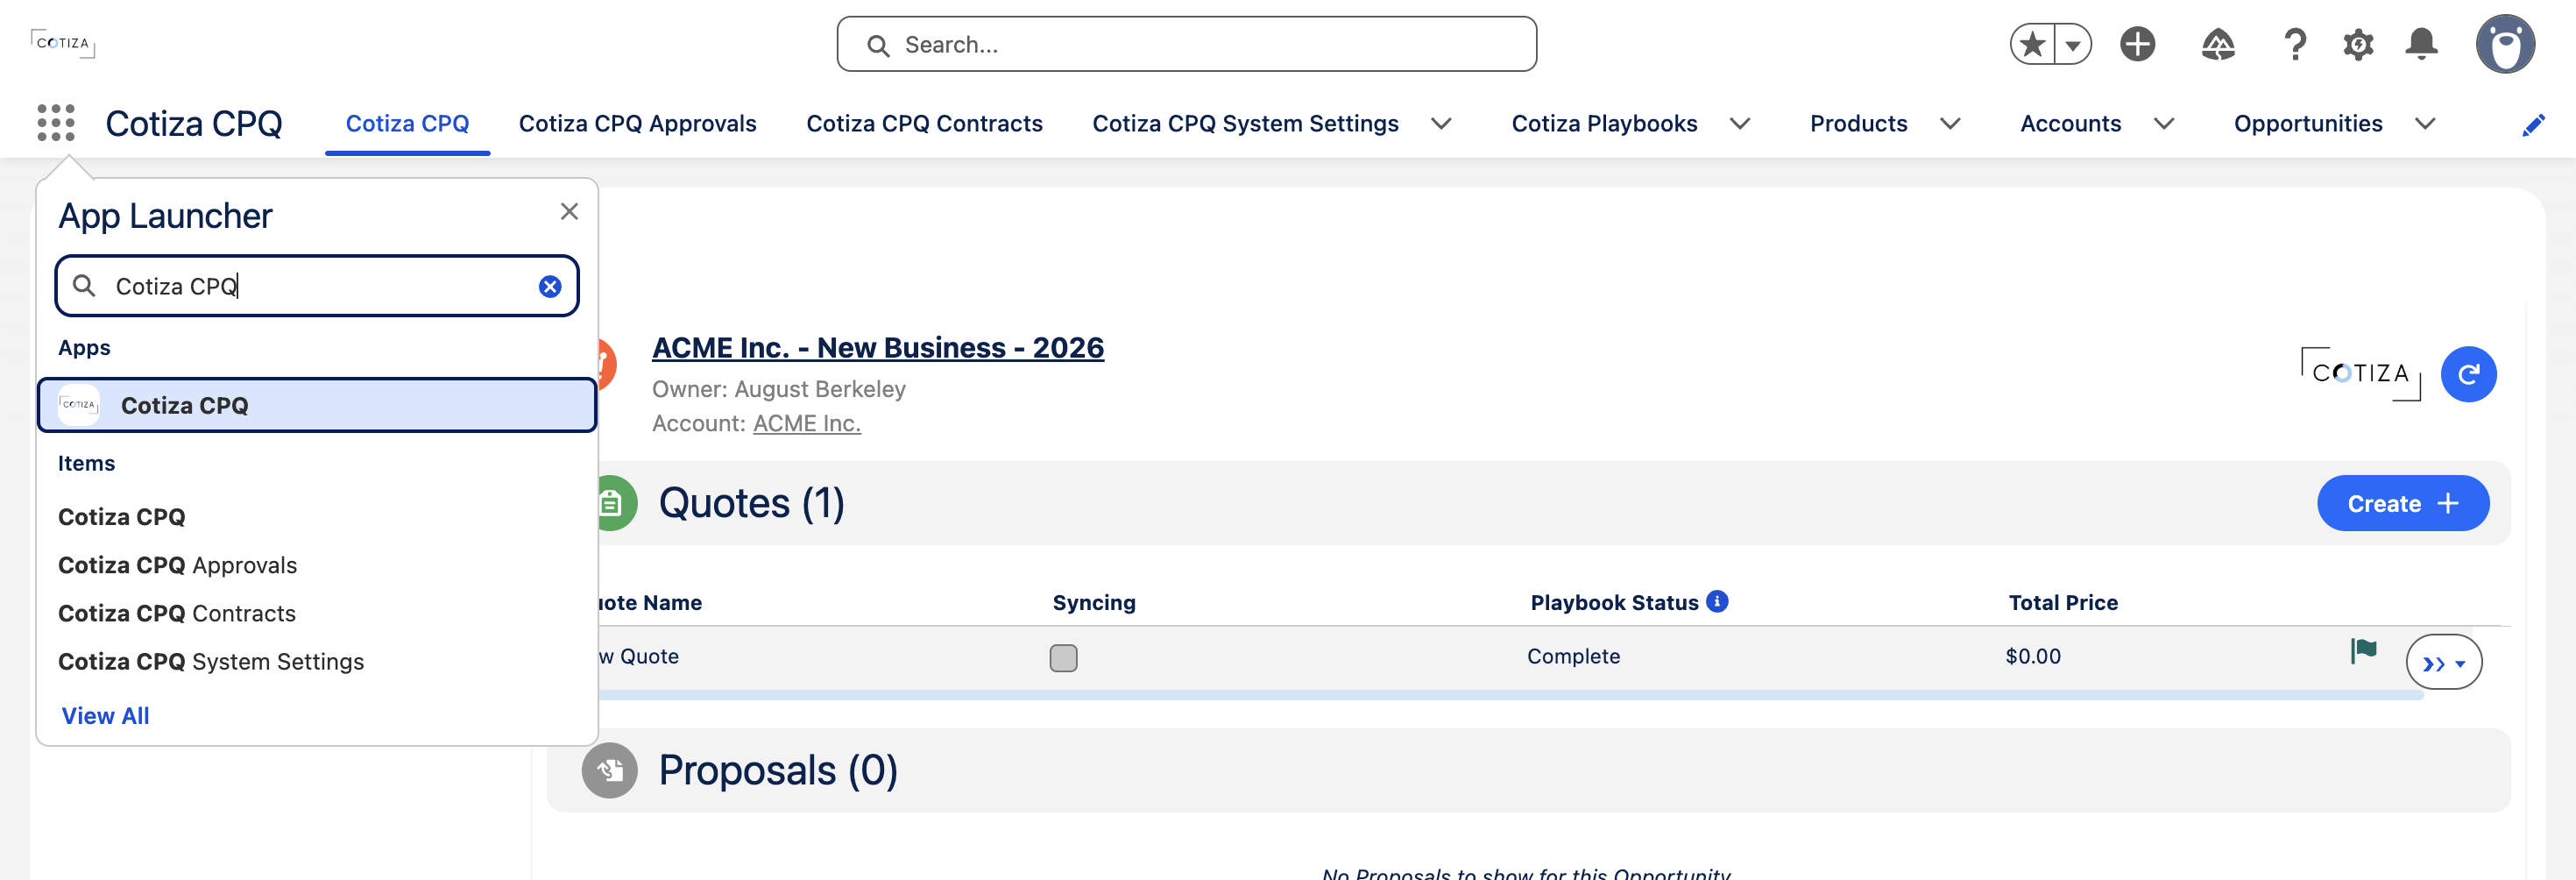The image size is (2576, 880).
Task: Open the Favorites star icon
Action: [2032, 44]
